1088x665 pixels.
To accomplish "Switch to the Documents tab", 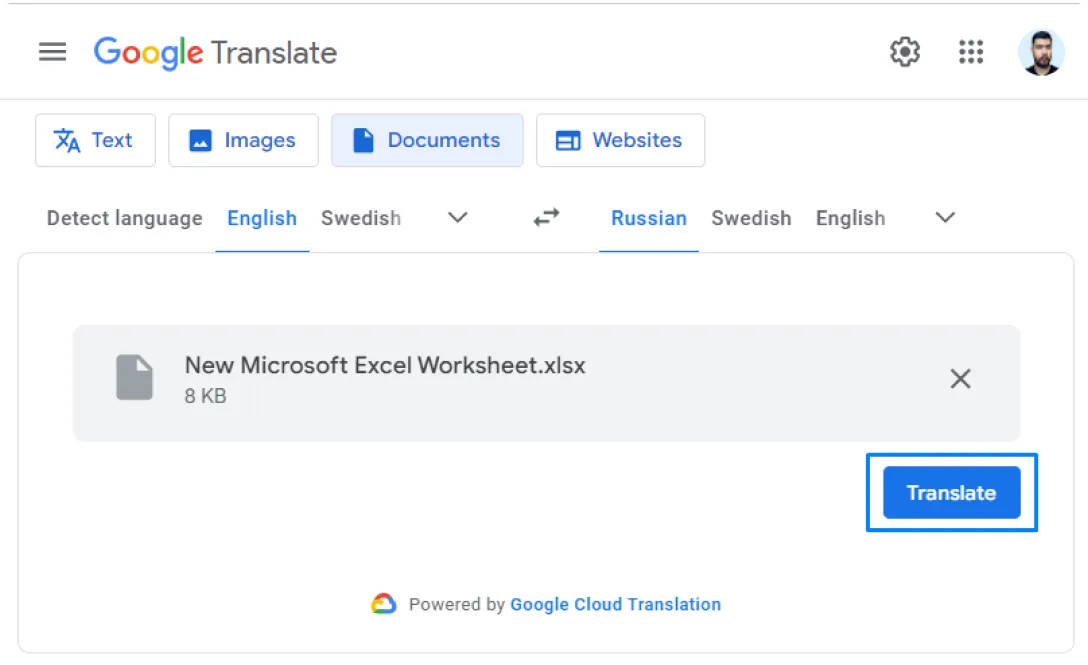I will pyautogui.click(x=427, y=140).
